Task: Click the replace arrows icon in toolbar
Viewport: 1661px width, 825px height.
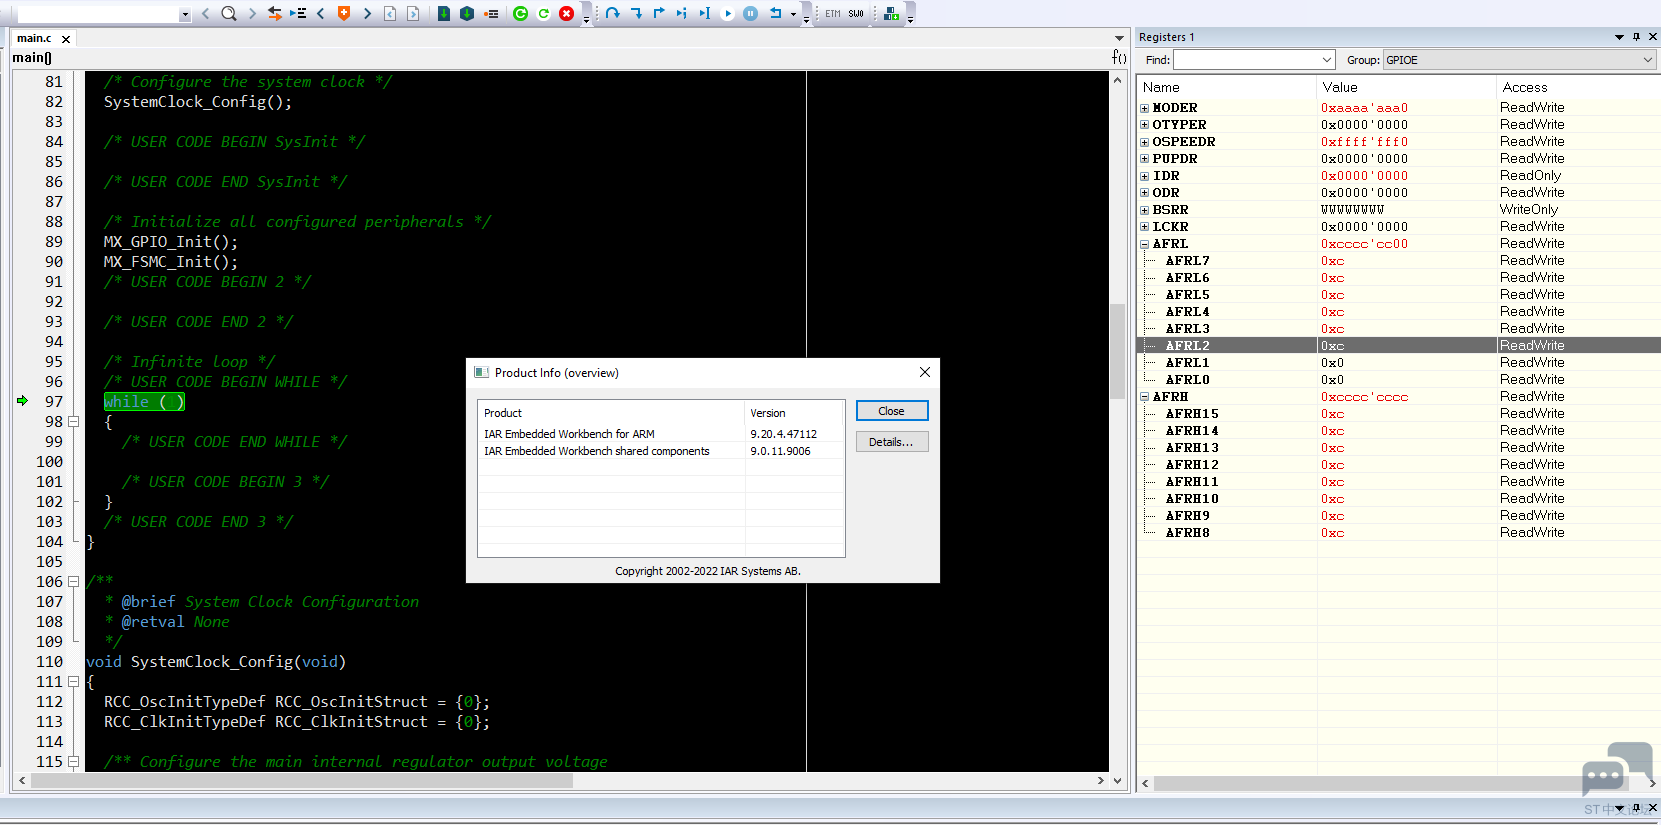Action: point(274,14)
